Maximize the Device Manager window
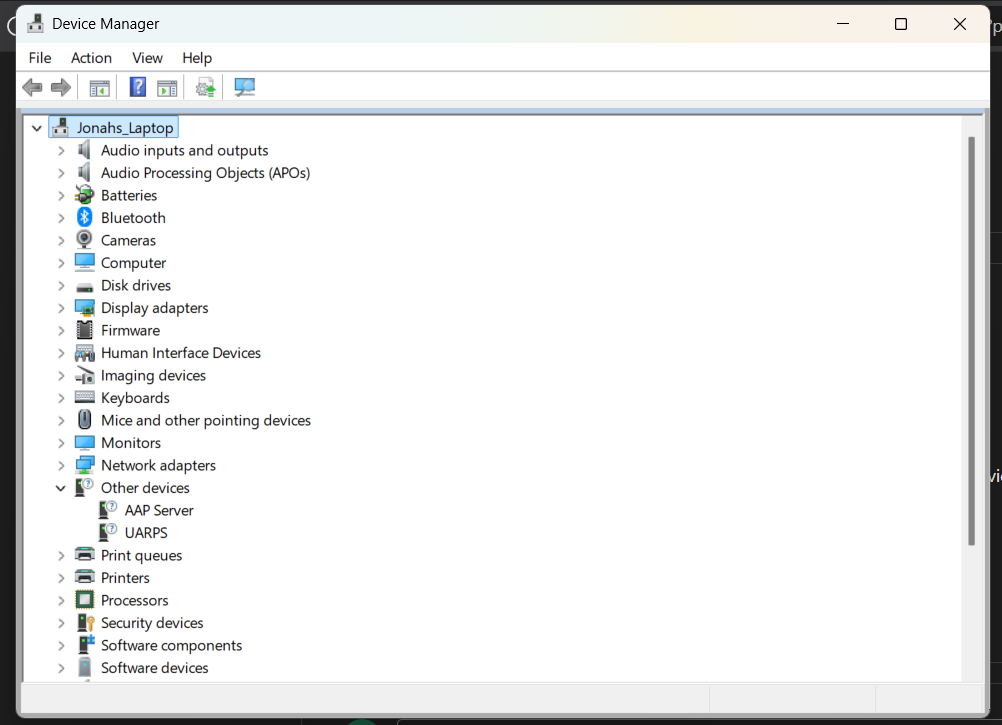Screen dimensions: 1002x725 901,24
